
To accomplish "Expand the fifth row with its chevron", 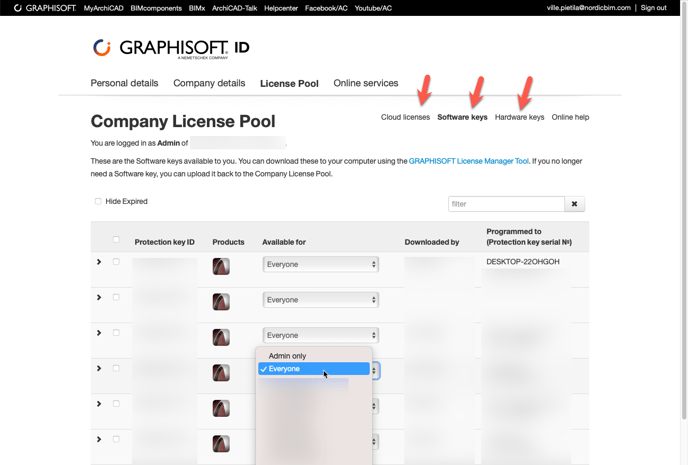I will (x=99, y=404).
